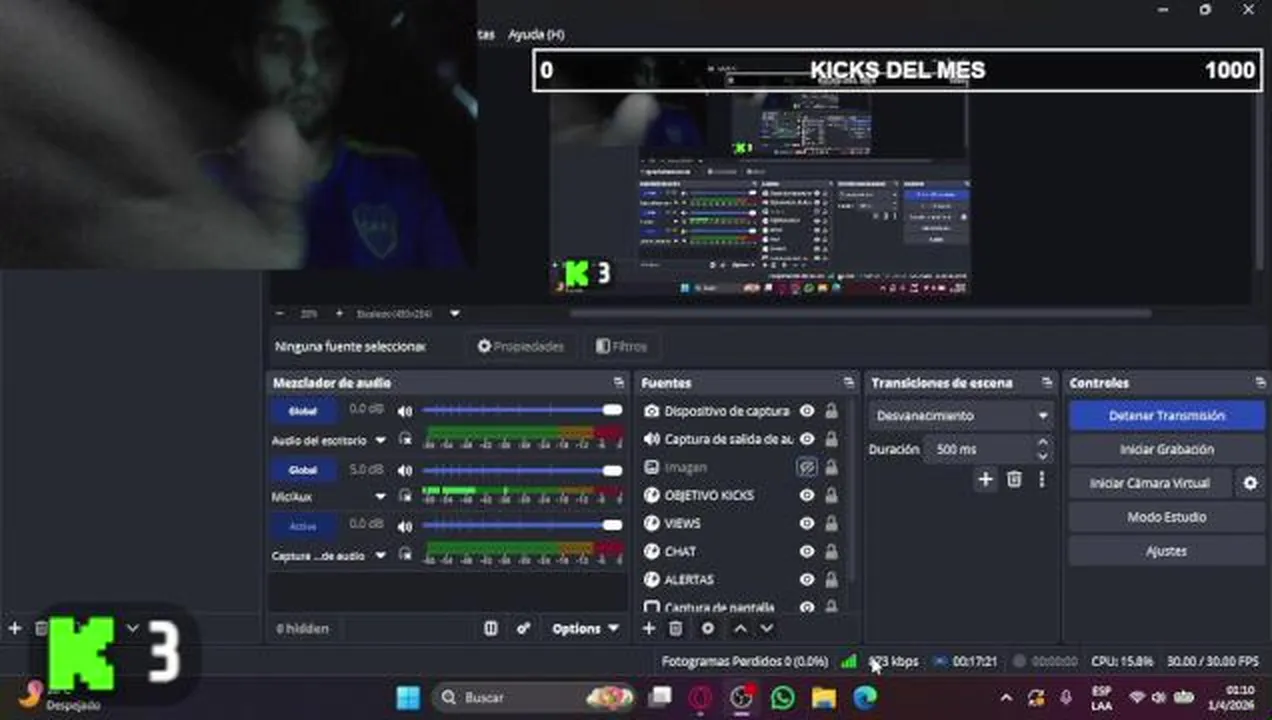Image resolution: width=1272 pixels, height=720 pixels.
Task: Add a new scene with plus icon
Action: (15, 628)
